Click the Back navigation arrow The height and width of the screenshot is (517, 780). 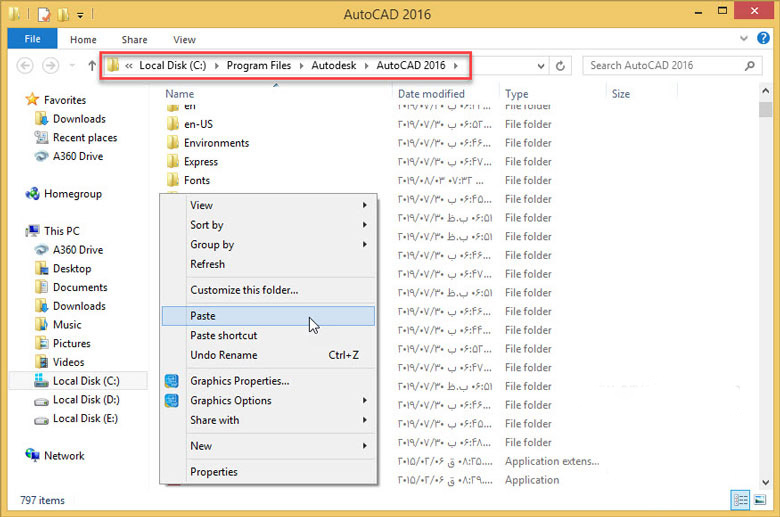point(25,66)
